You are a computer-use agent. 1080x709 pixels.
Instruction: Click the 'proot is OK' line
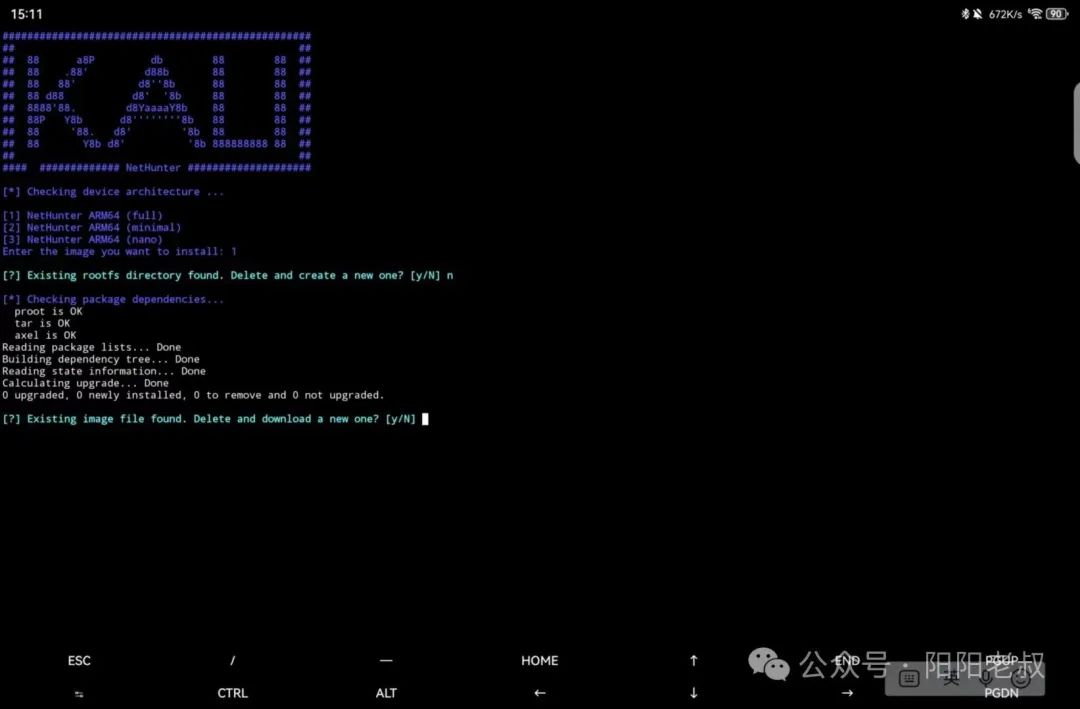click(48, 311)
